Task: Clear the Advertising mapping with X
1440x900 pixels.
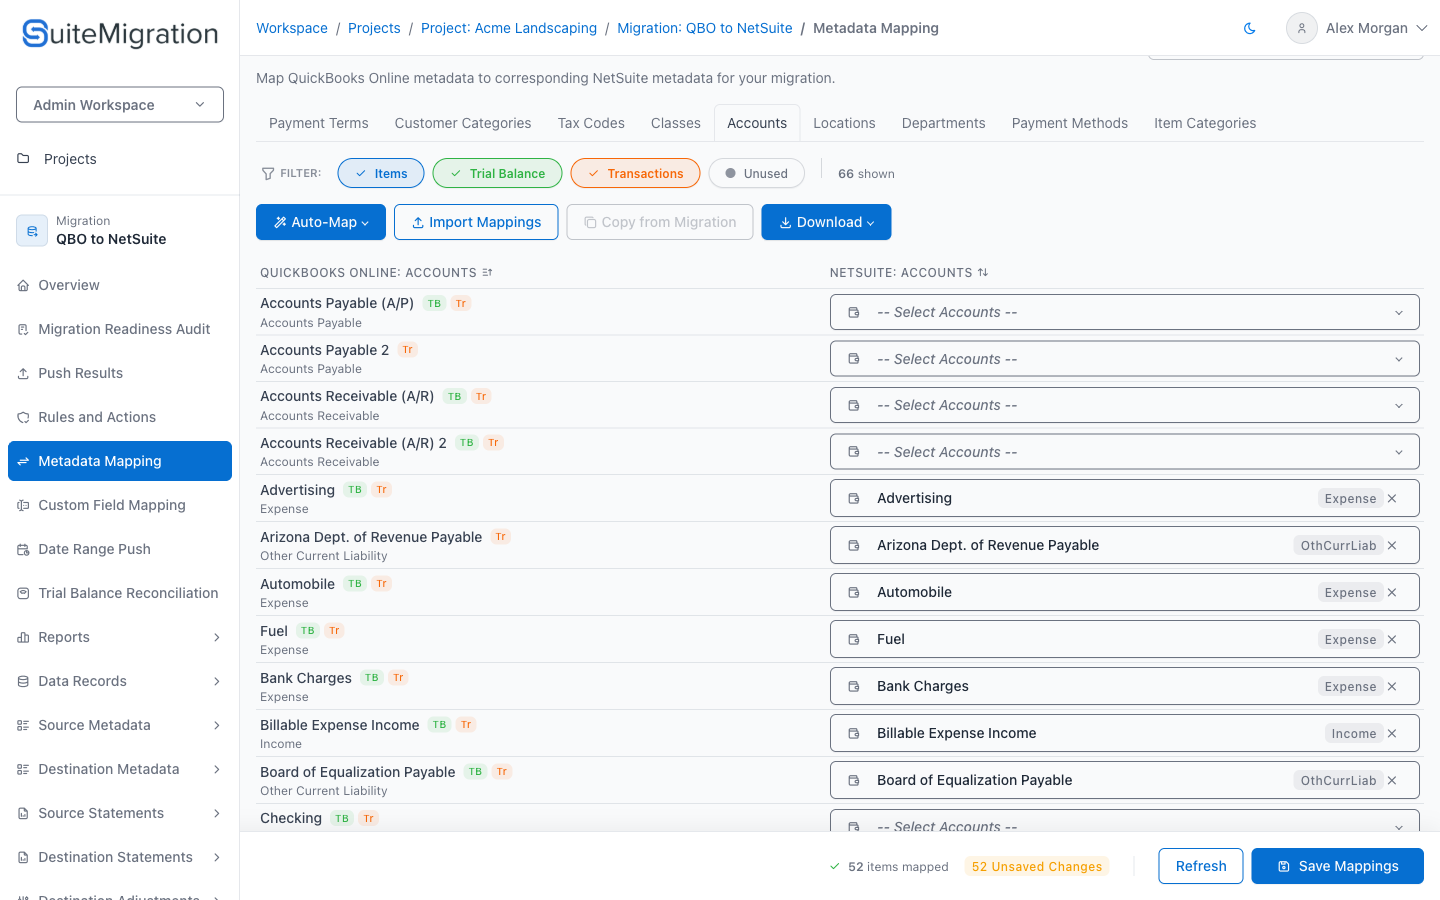Action: [1392, 499]
